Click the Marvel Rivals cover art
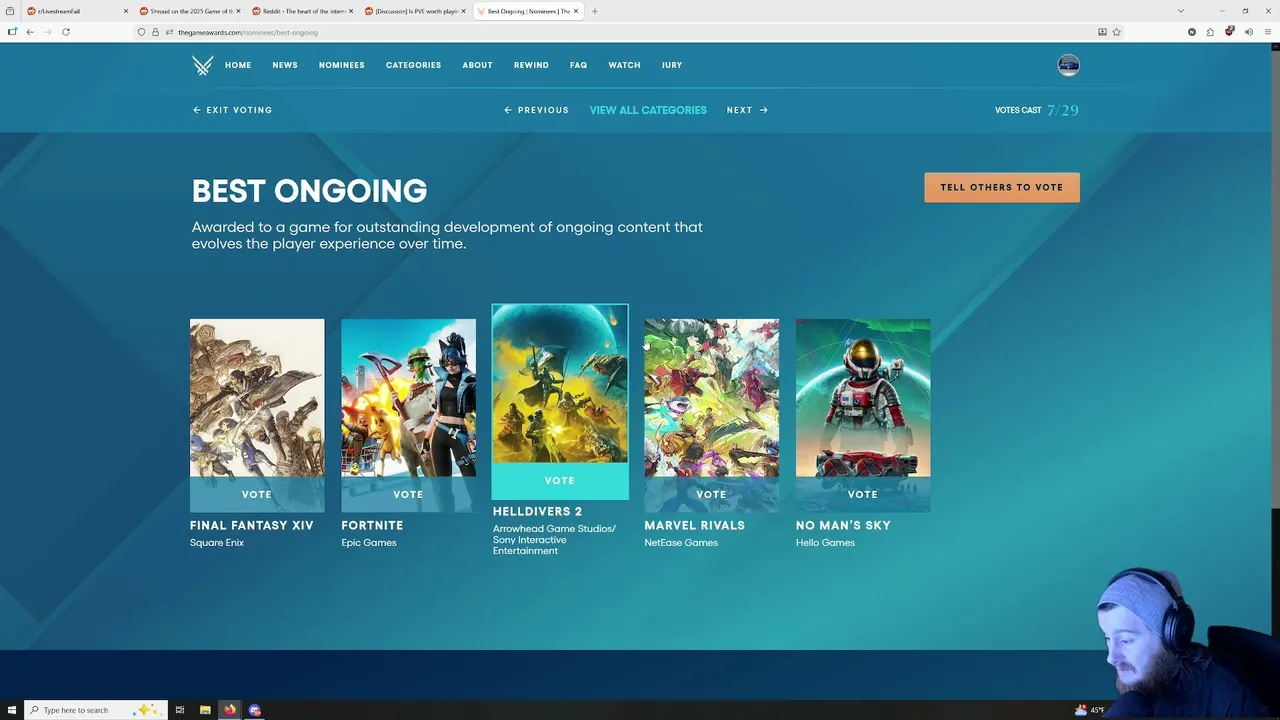The height and width of the screenshot is (720, 1280). [711, 398]
